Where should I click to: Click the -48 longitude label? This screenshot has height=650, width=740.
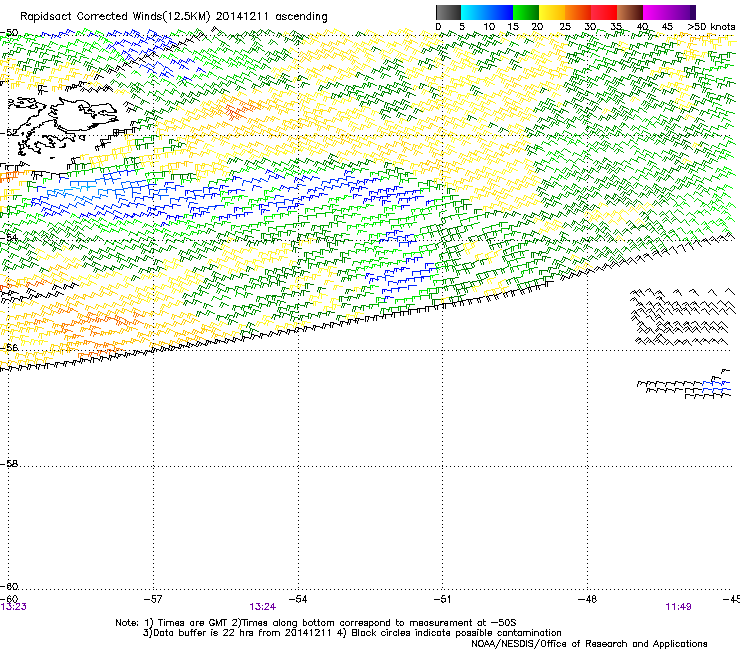coord(587,599)
